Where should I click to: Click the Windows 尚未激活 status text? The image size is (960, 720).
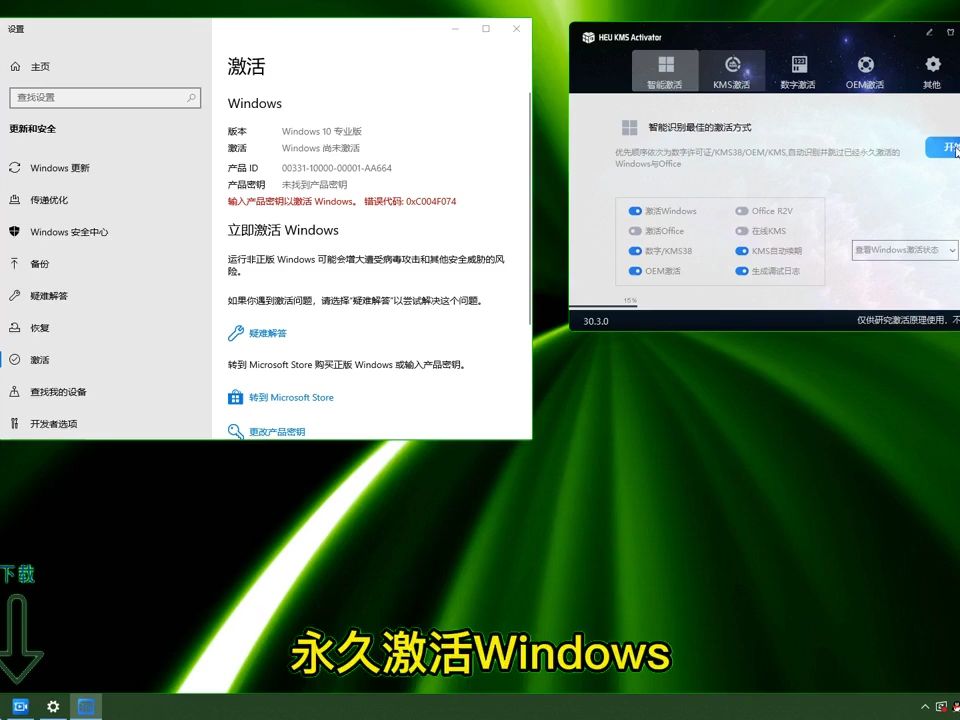point(321,148)
